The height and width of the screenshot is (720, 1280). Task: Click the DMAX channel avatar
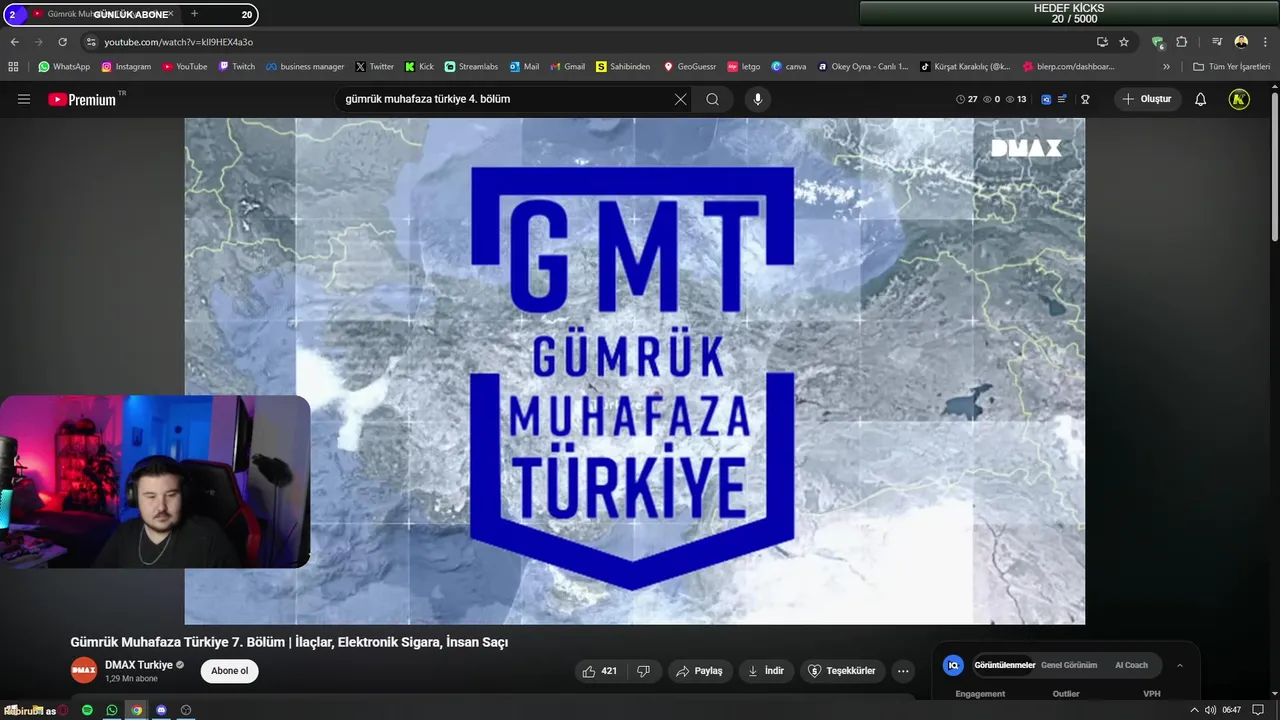84,671
